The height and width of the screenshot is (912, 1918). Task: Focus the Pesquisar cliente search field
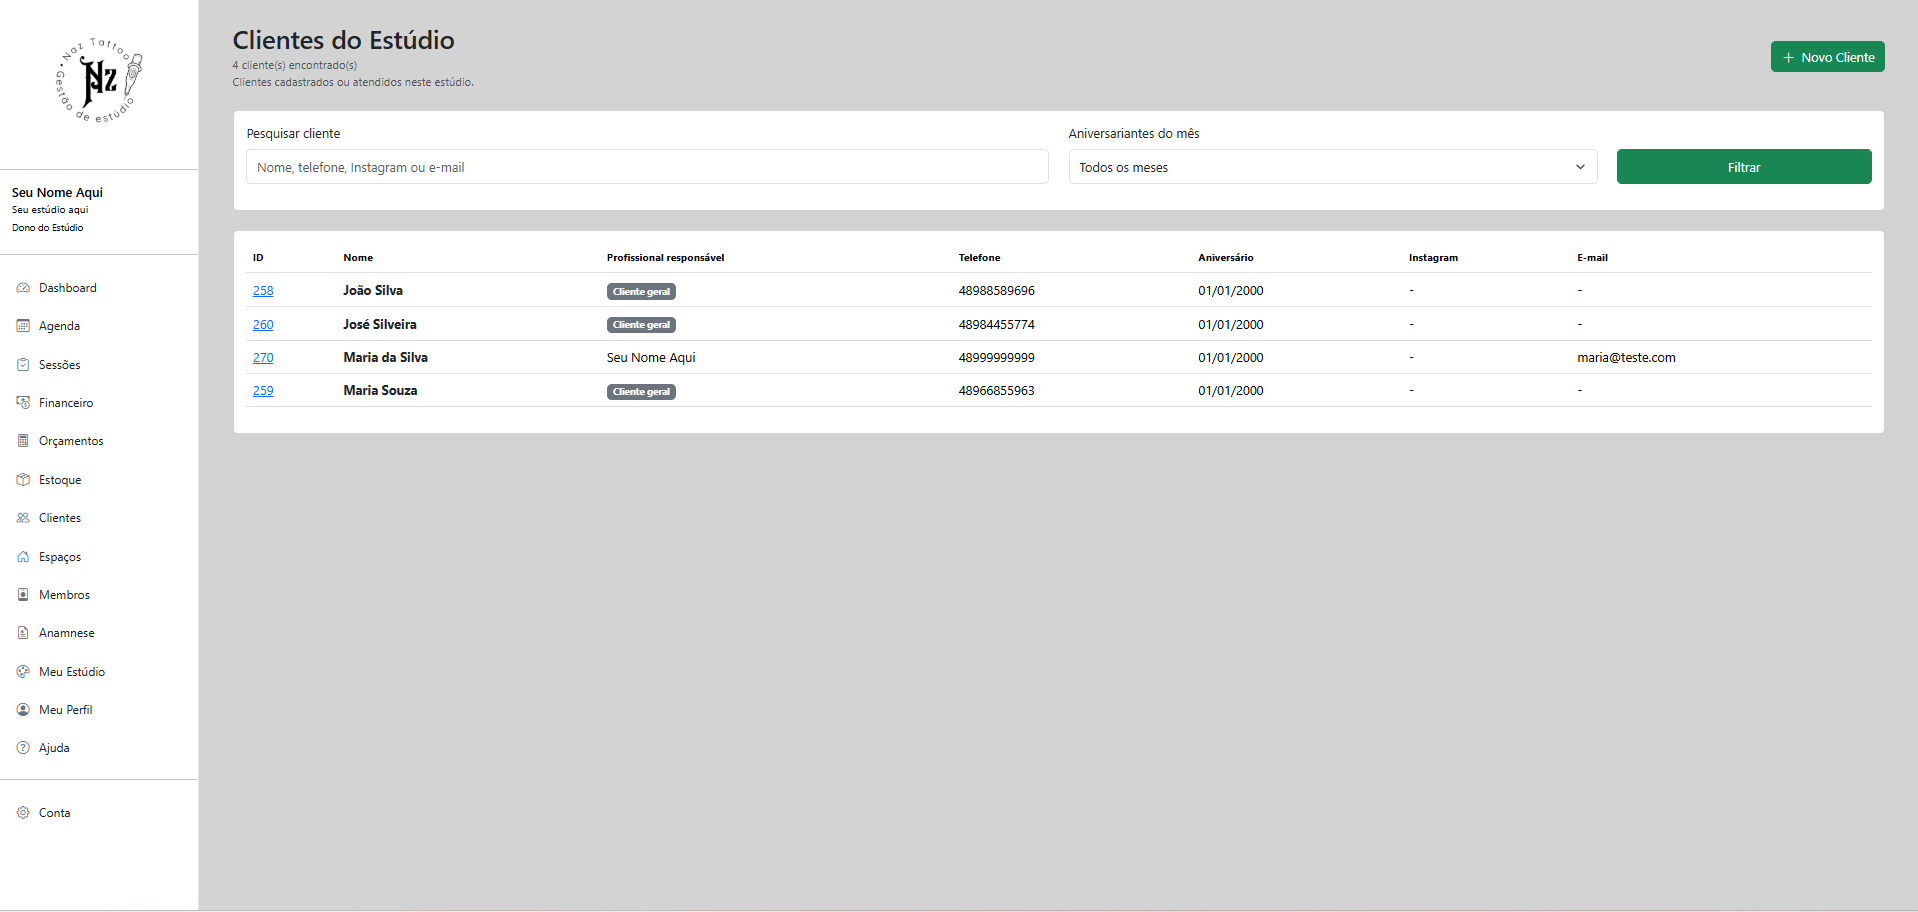click(647, 167)
